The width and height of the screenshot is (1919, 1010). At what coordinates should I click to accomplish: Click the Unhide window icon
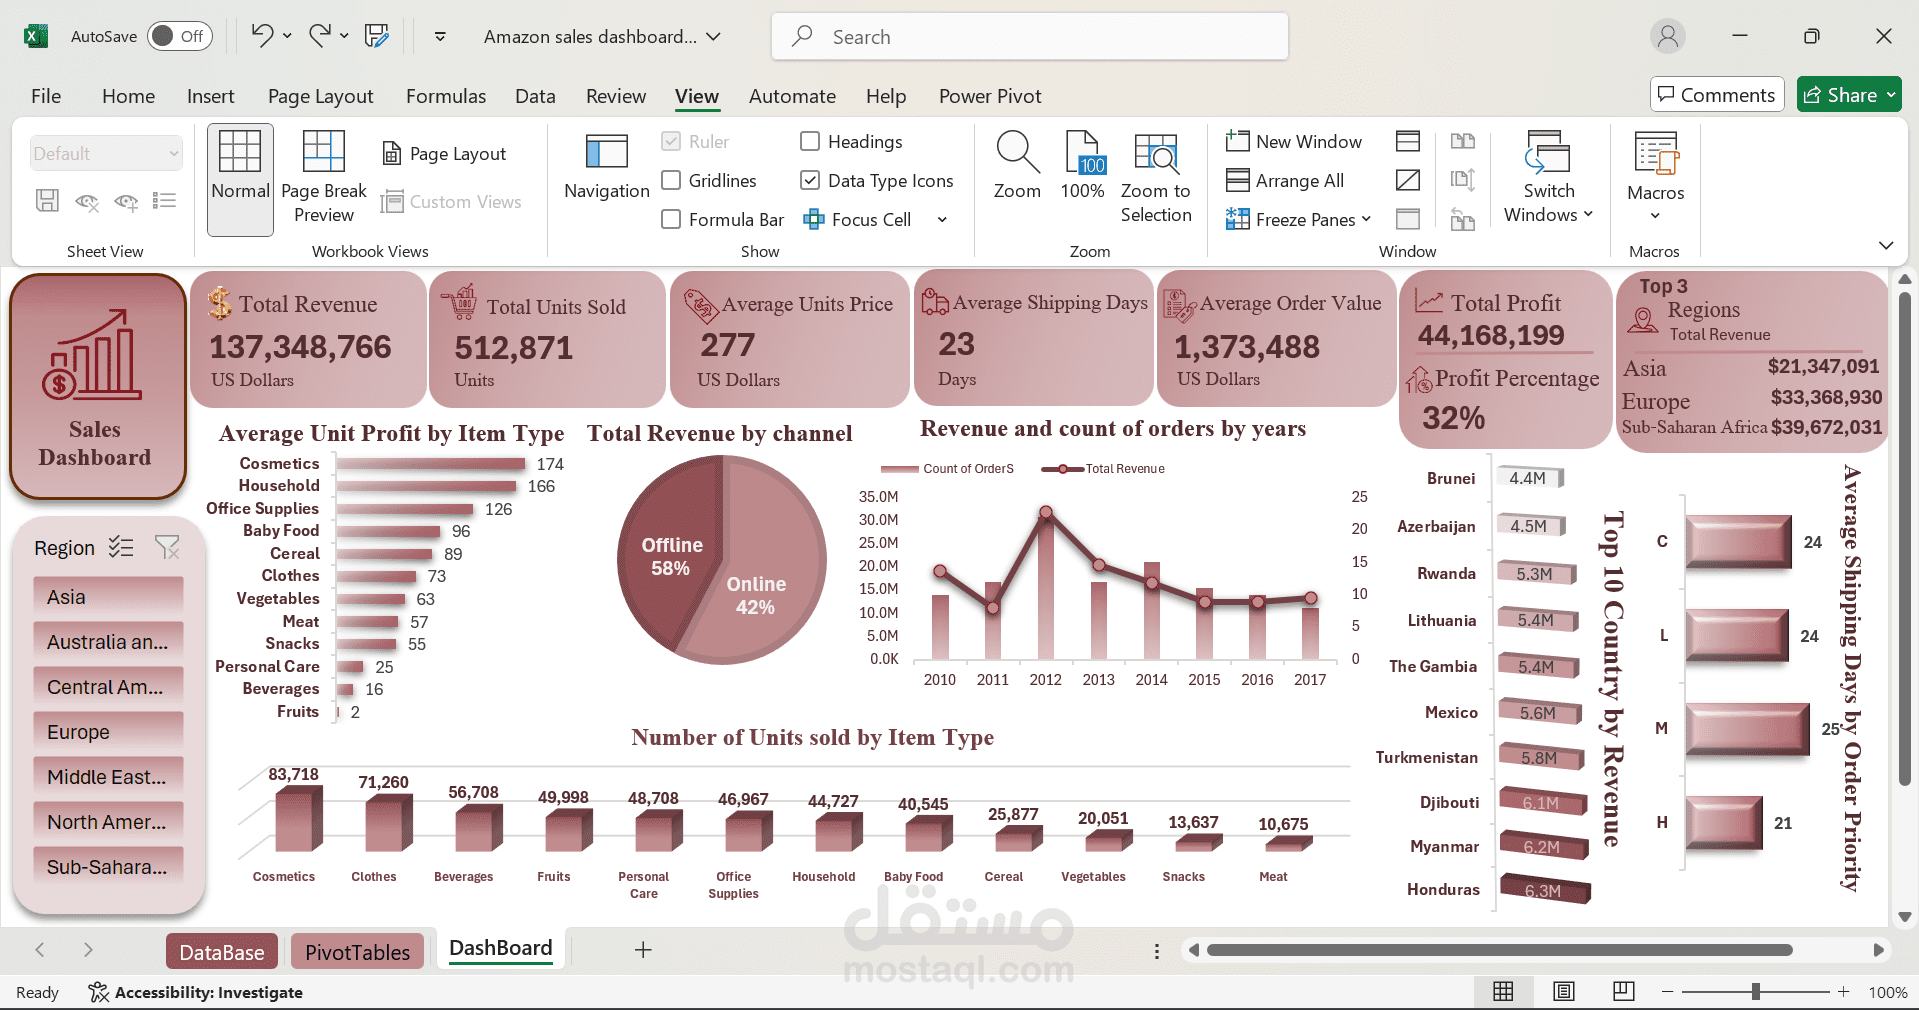1408,219
